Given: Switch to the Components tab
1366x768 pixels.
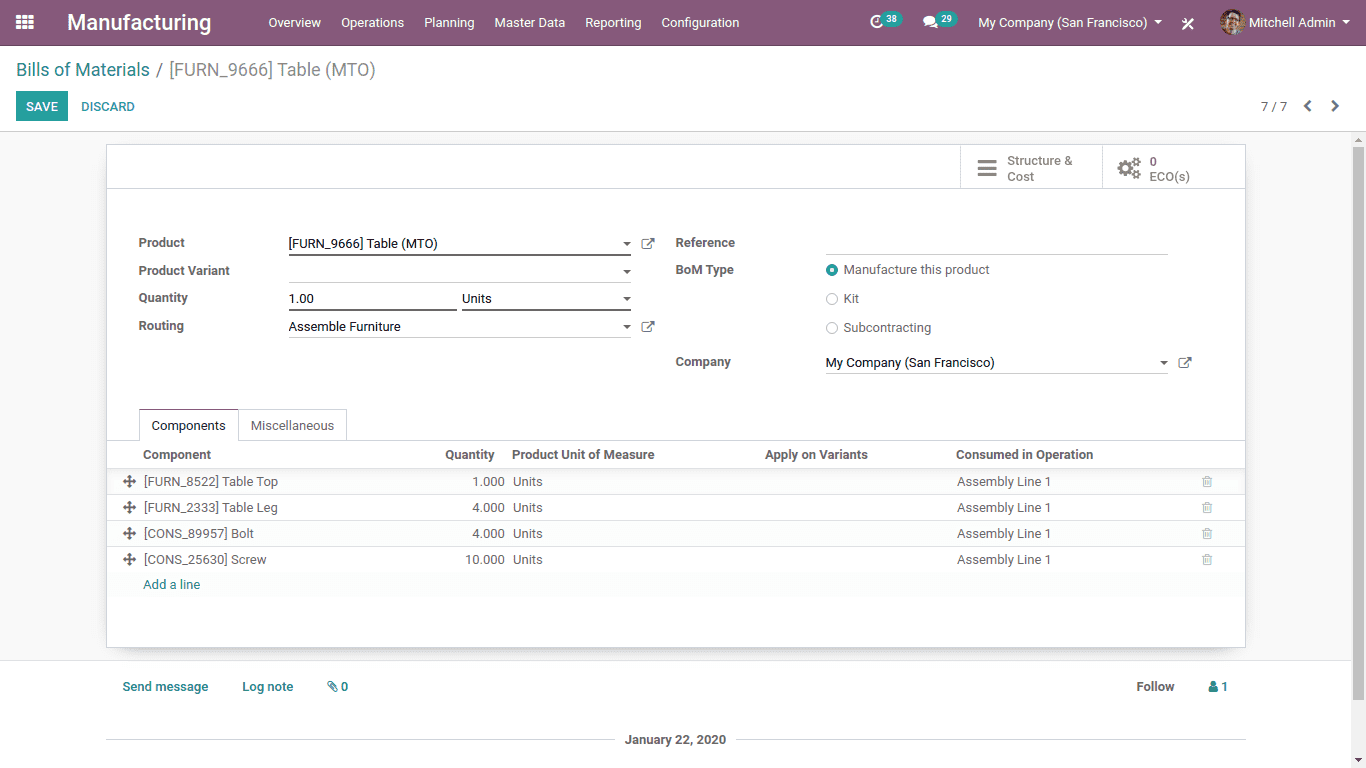Looking at the screenshot, I should (x=188, y=425).
